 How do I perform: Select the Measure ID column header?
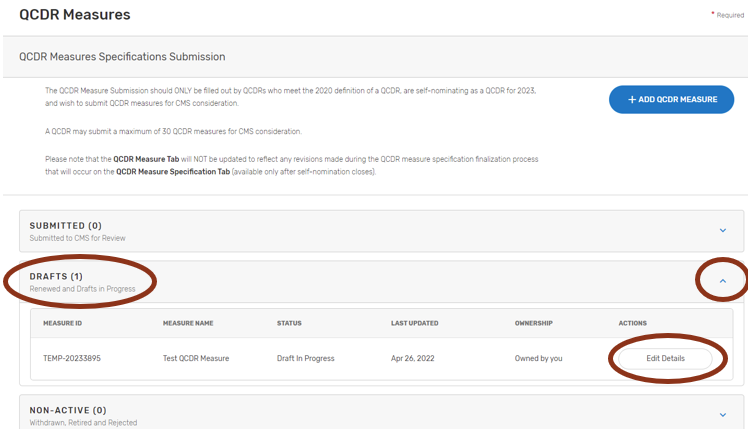pos(64,323)
